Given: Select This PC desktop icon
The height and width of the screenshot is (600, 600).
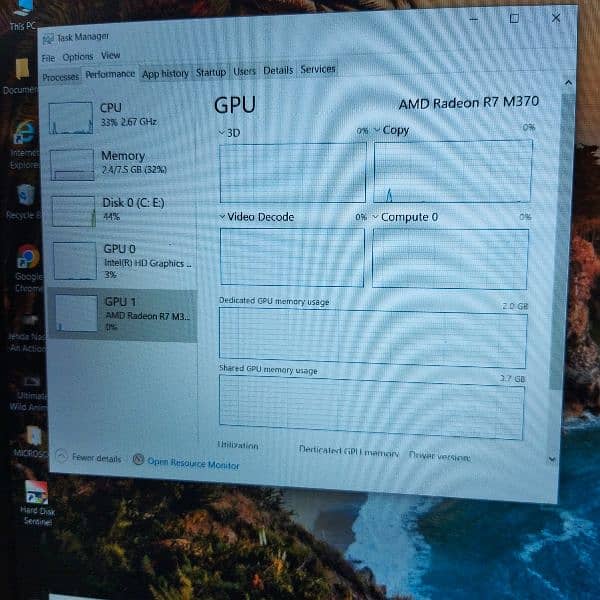Looking at the screenshot, I should pyautogui.click(x=23, y=15).
